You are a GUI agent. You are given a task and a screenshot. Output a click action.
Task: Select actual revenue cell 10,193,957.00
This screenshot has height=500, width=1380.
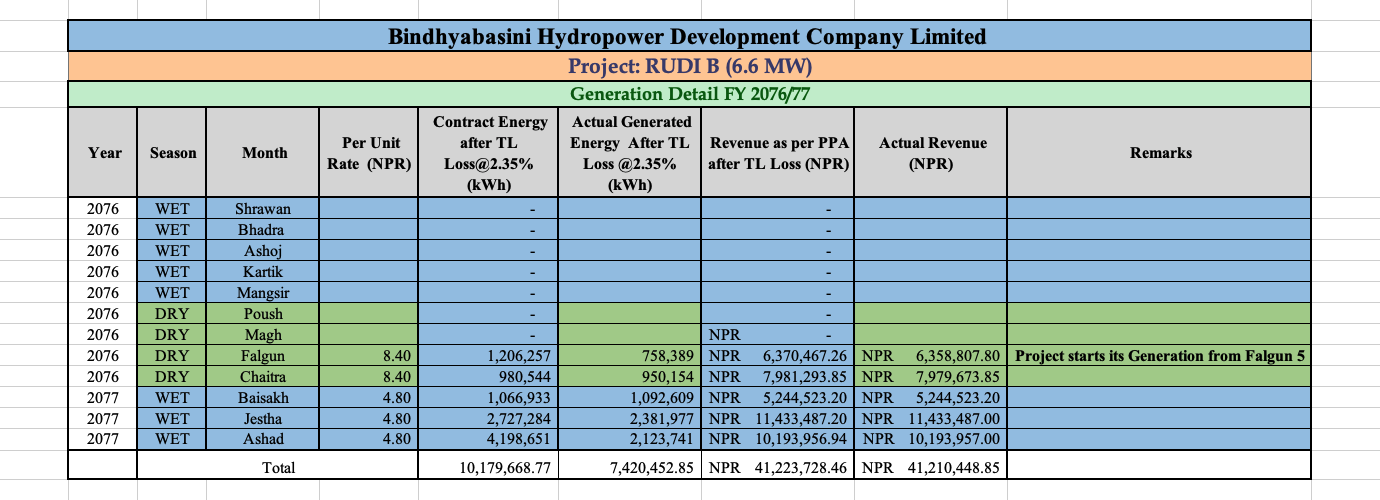(931, 440)
